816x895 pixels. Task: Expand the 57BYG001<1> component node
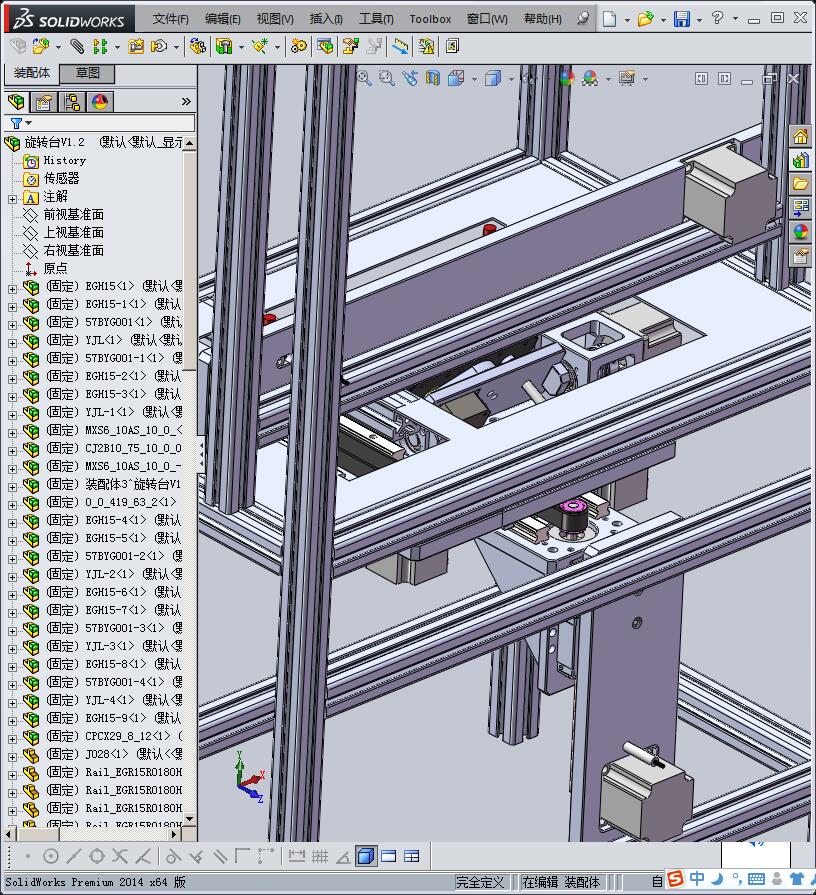click(x=13, y=325)
